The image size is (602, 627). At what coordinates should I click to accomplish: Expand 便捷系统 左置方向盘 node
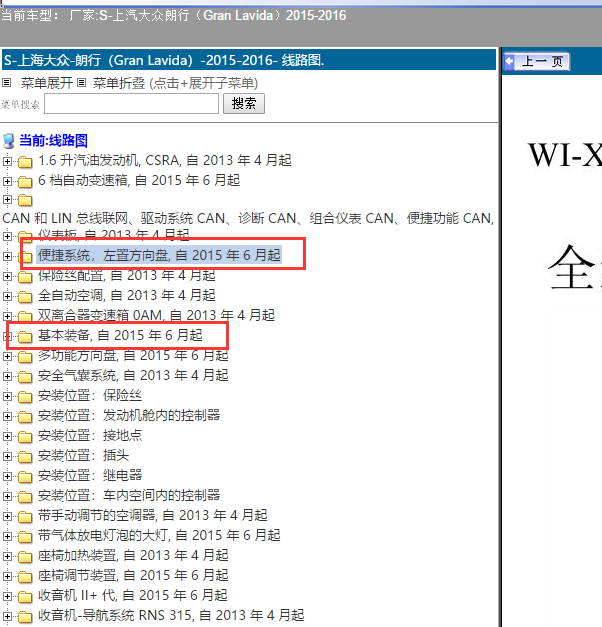coord(7,256)
